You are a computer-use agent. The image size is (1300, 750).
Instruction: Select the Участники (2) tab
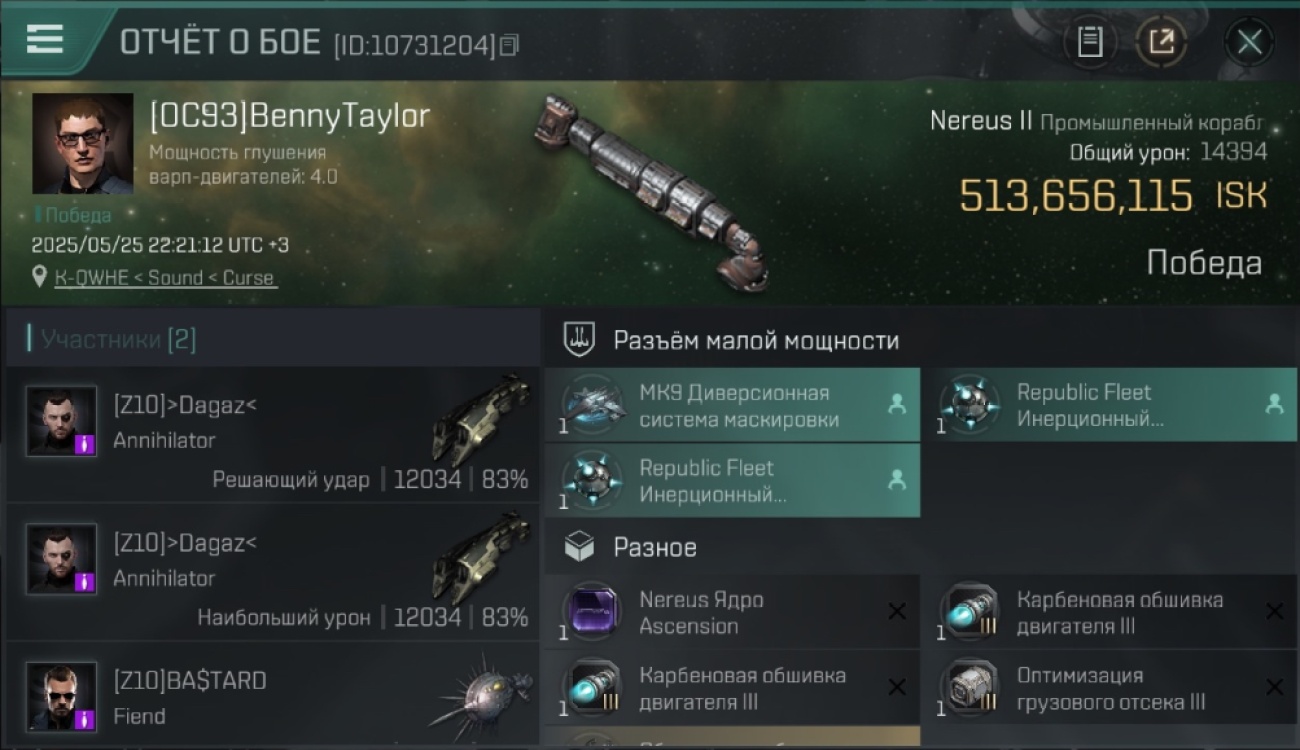(112, 339)
